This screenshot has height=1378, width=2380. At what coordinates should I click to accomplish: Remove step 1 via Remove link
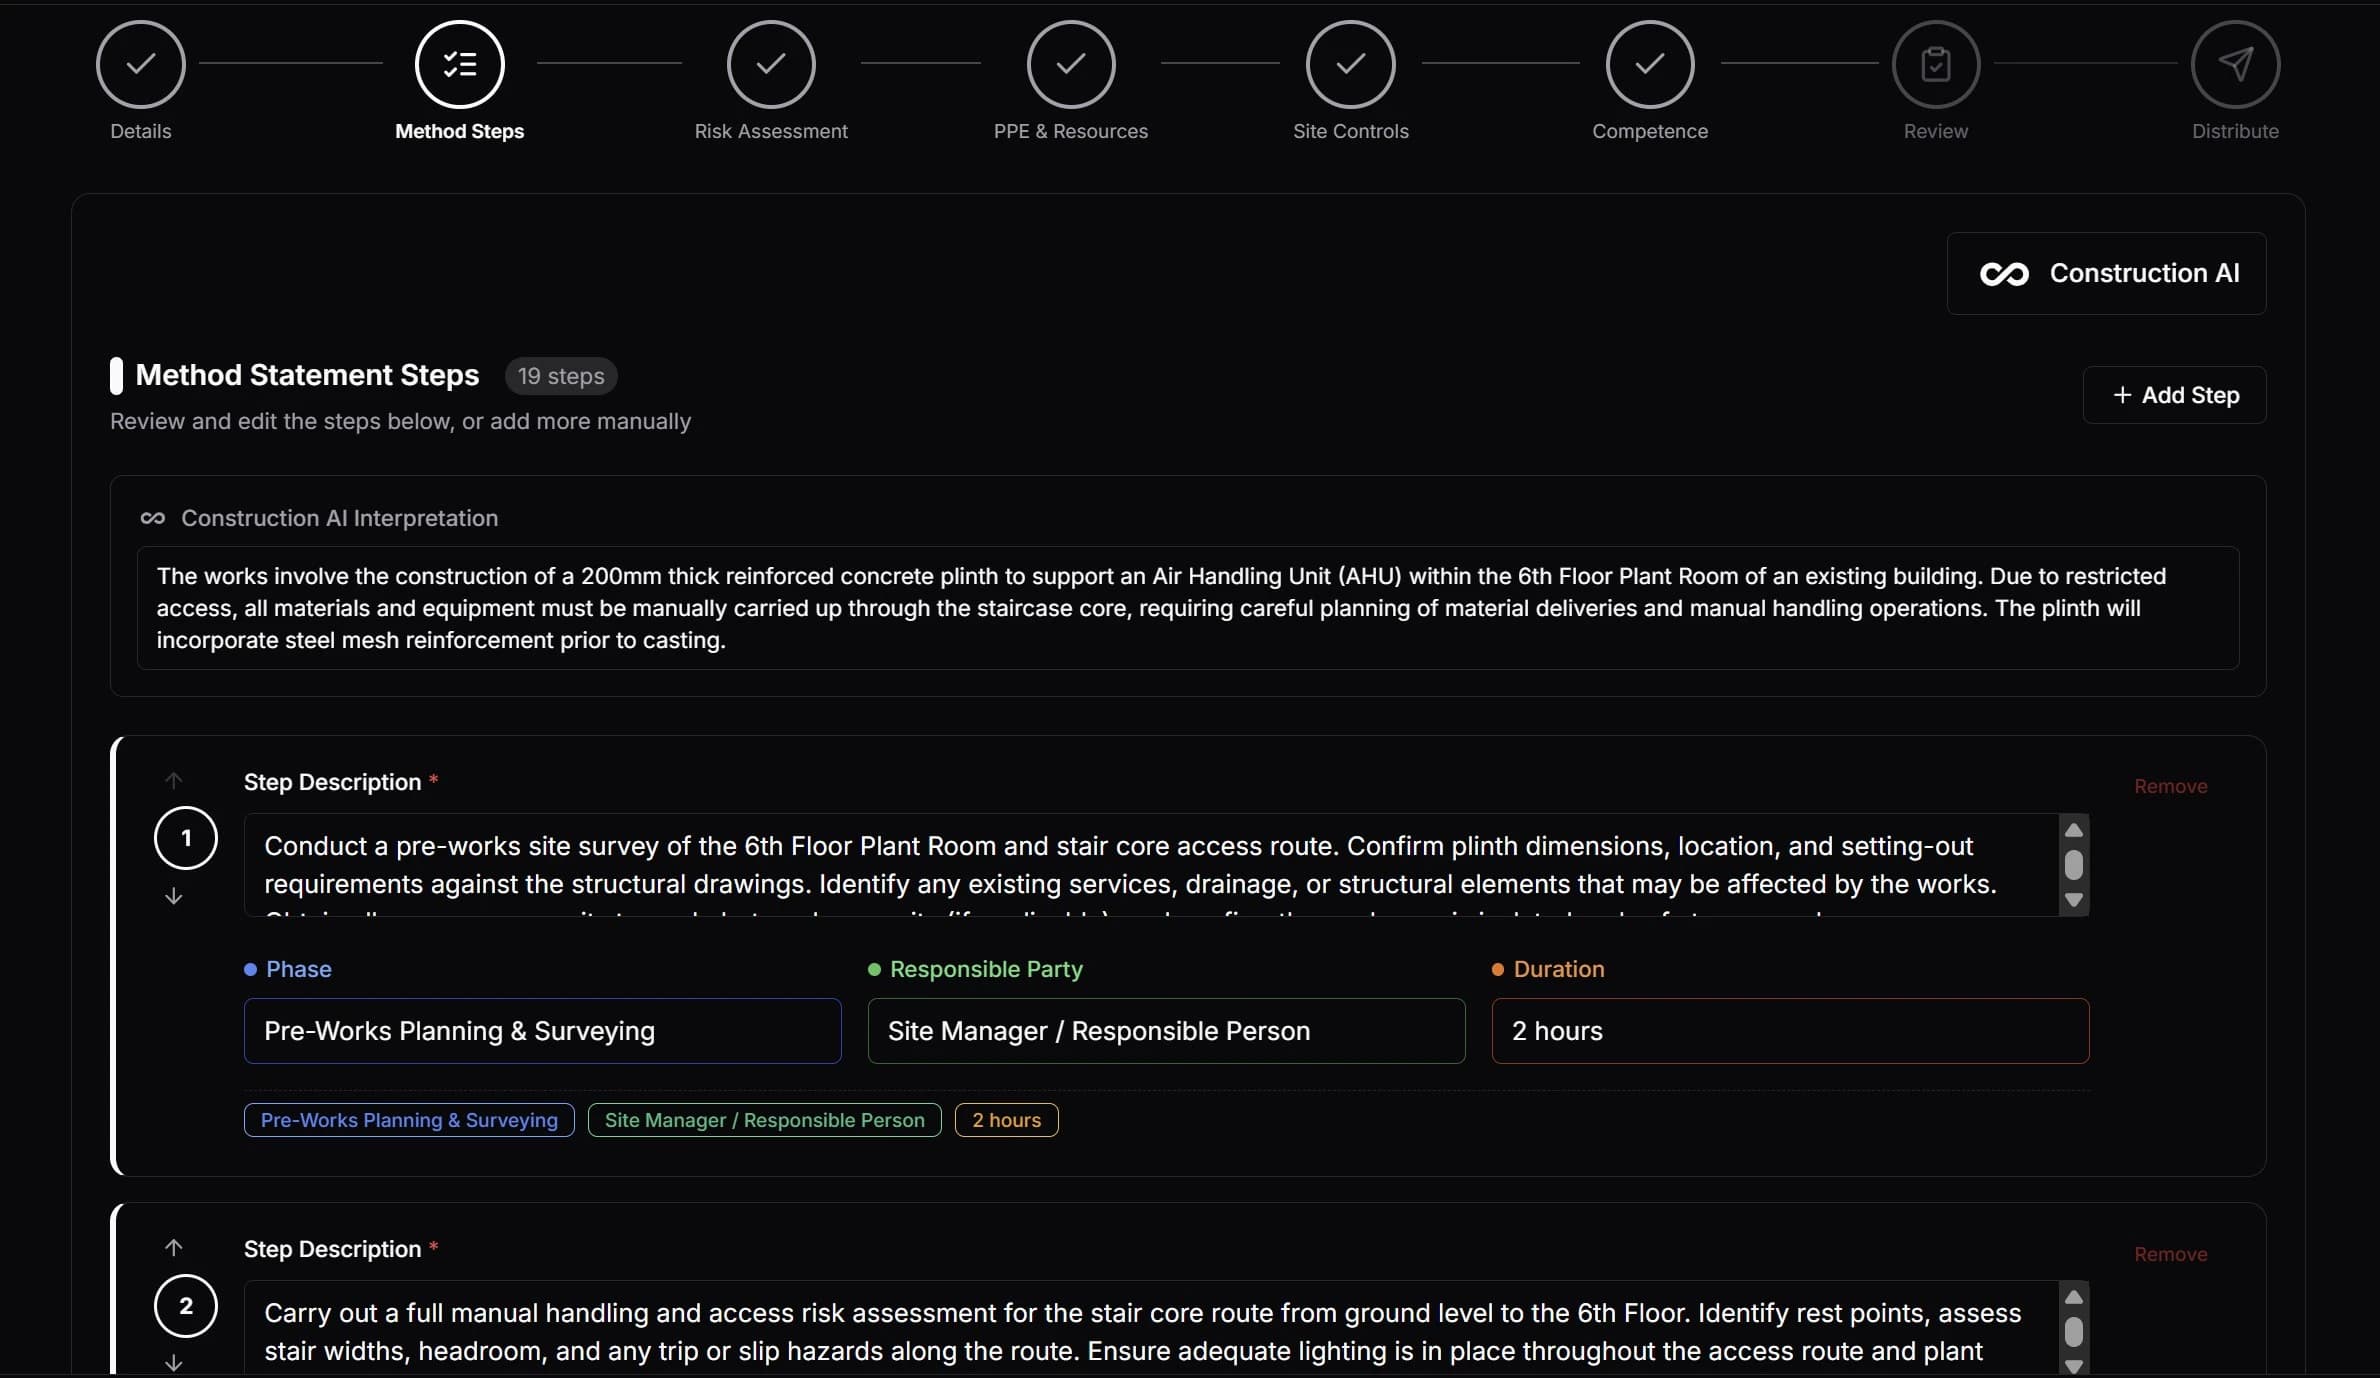click(x=2170, y=786)
